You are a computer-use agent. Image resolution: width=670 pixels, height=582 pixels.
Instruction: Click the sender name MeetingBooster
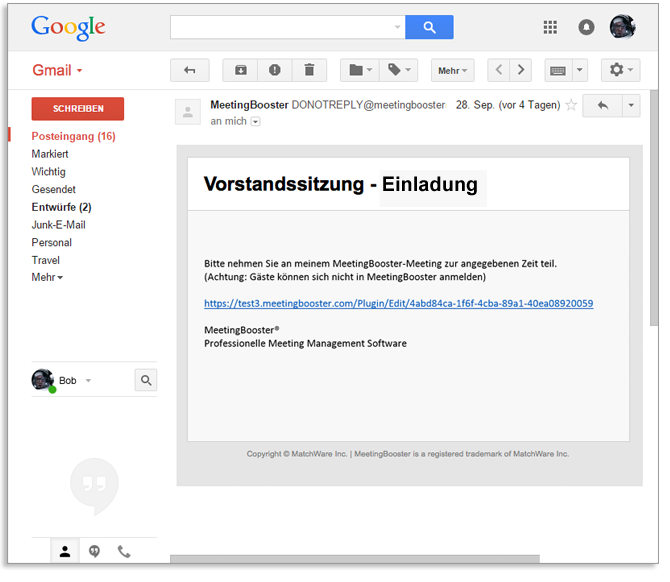(x=249, y=105)
